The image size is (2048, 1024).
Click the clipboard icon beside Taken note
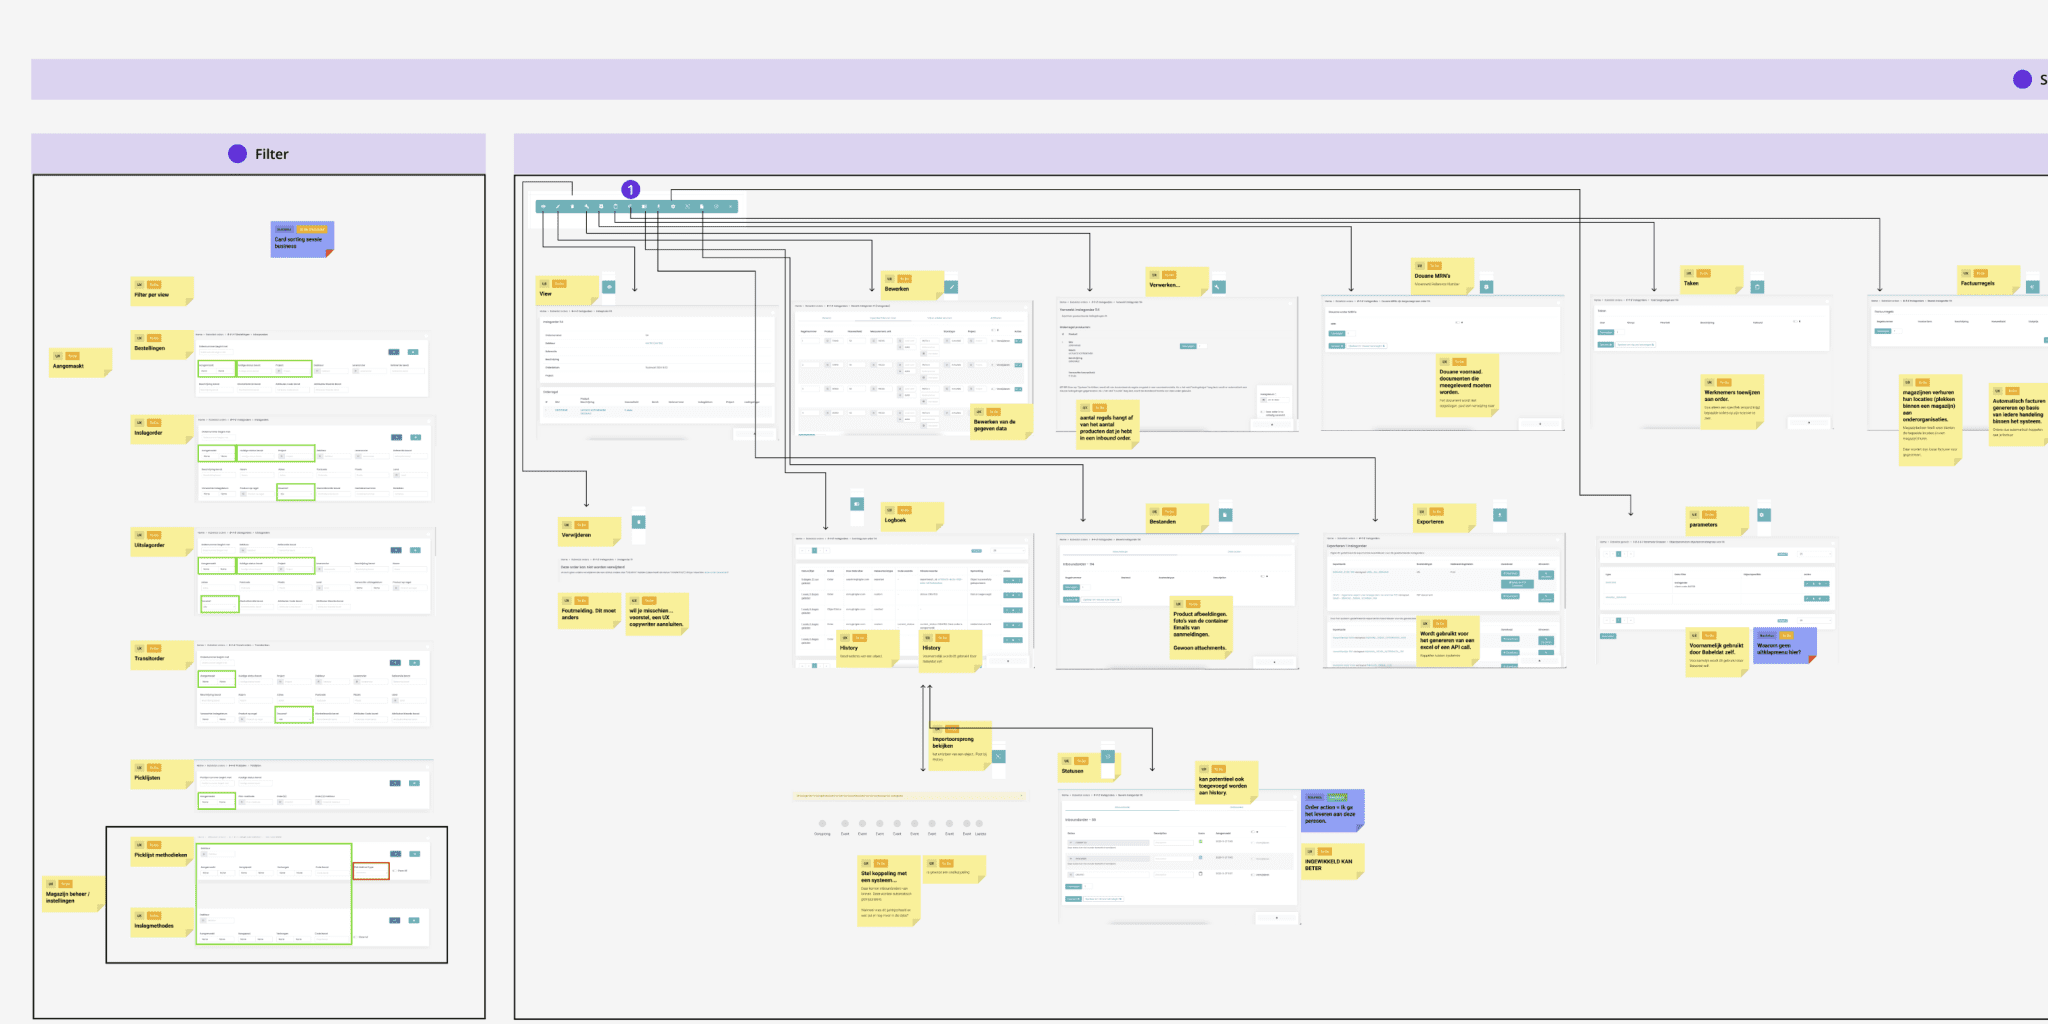(1757, 287)
